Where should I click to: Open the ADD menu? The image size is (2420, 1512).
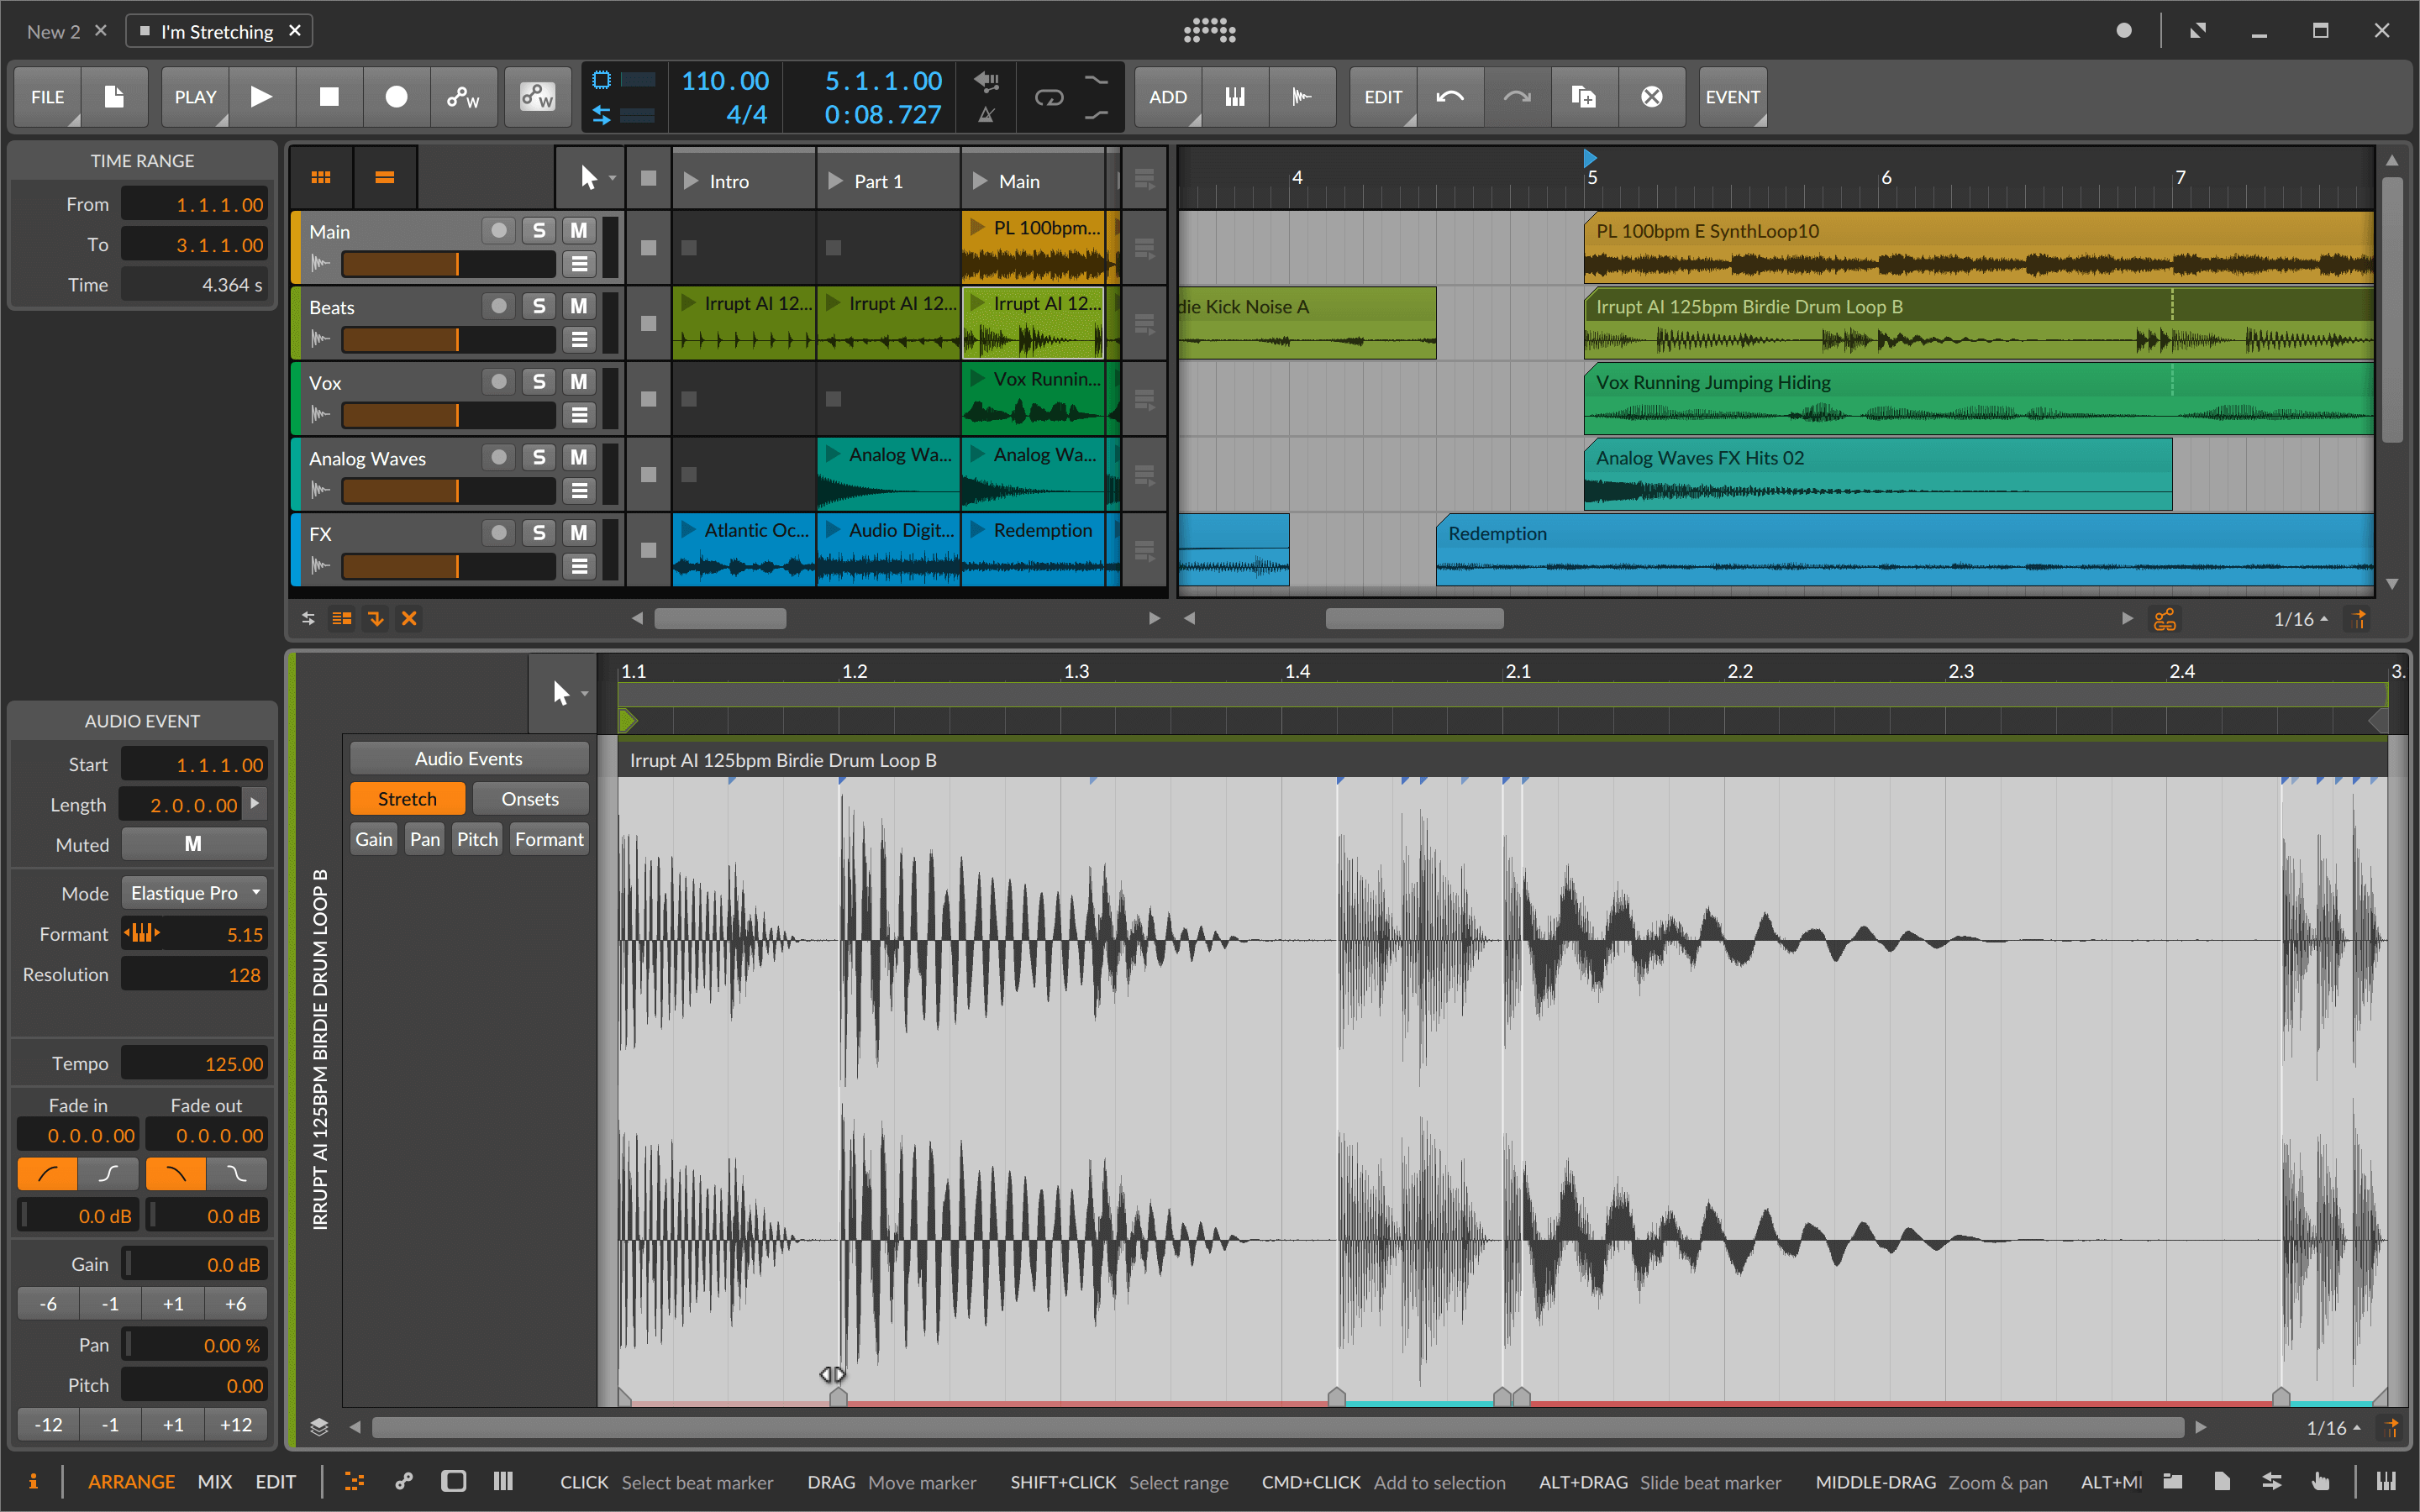[1168, 97]
